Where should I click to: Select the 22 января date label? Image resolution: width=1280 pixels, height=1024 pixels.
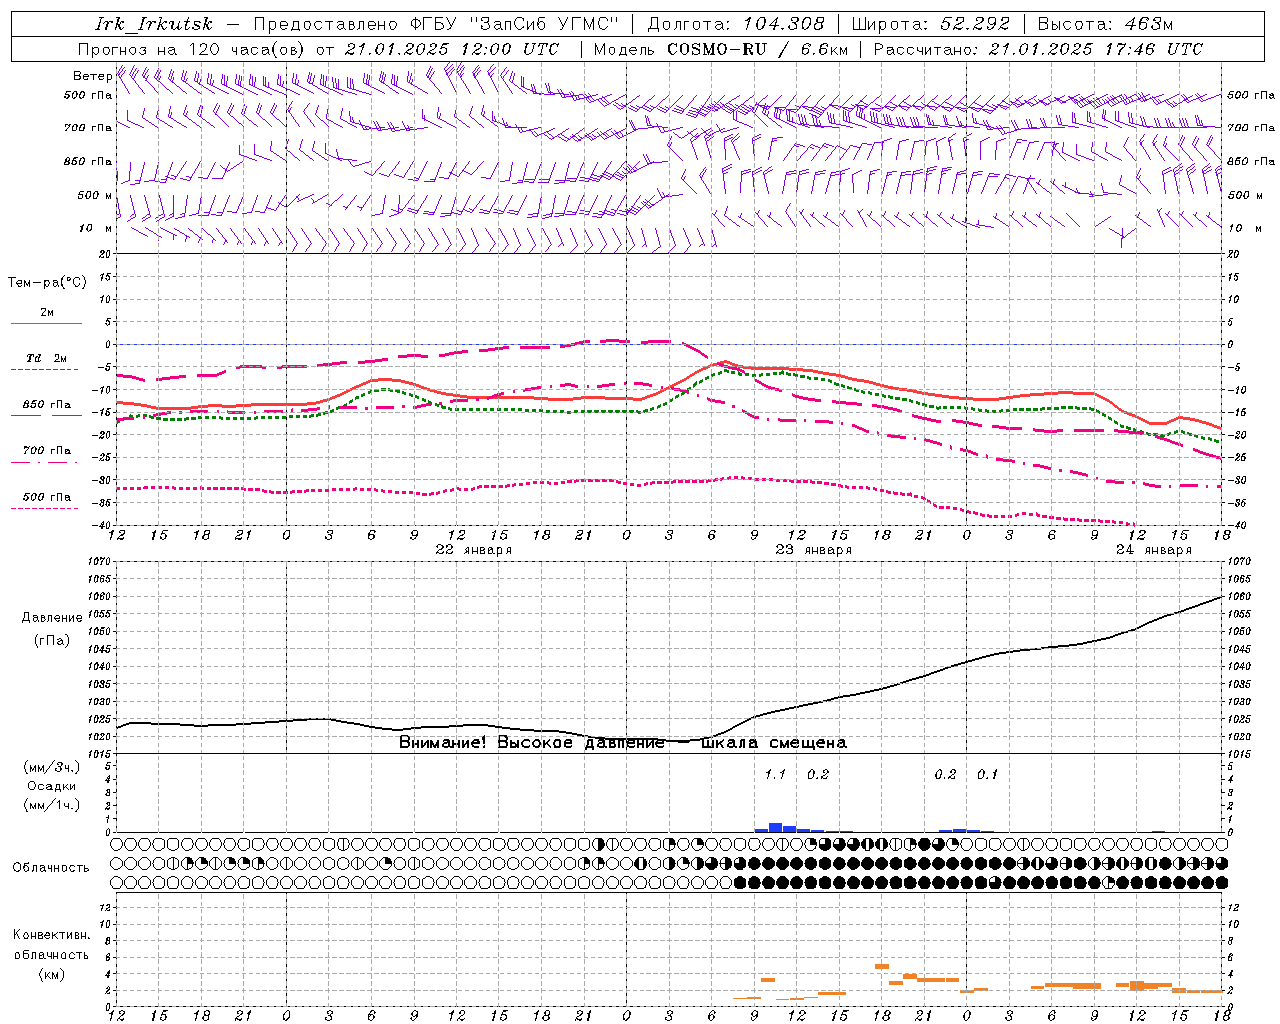tap(474, 550)
